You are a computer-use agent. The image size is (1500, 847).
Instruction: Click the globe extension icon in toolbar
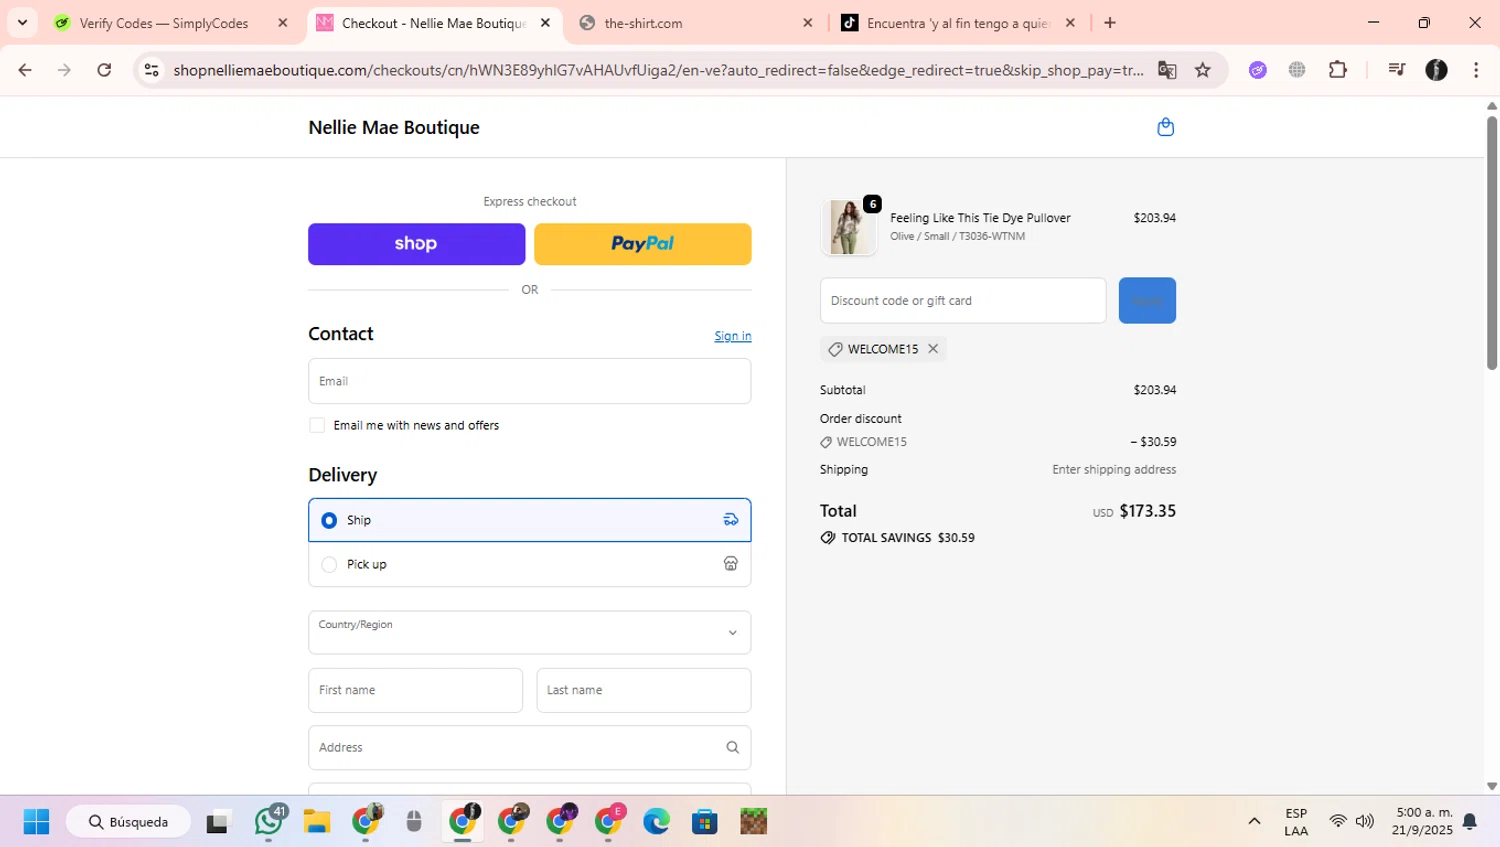click(x=1297, y=70)
